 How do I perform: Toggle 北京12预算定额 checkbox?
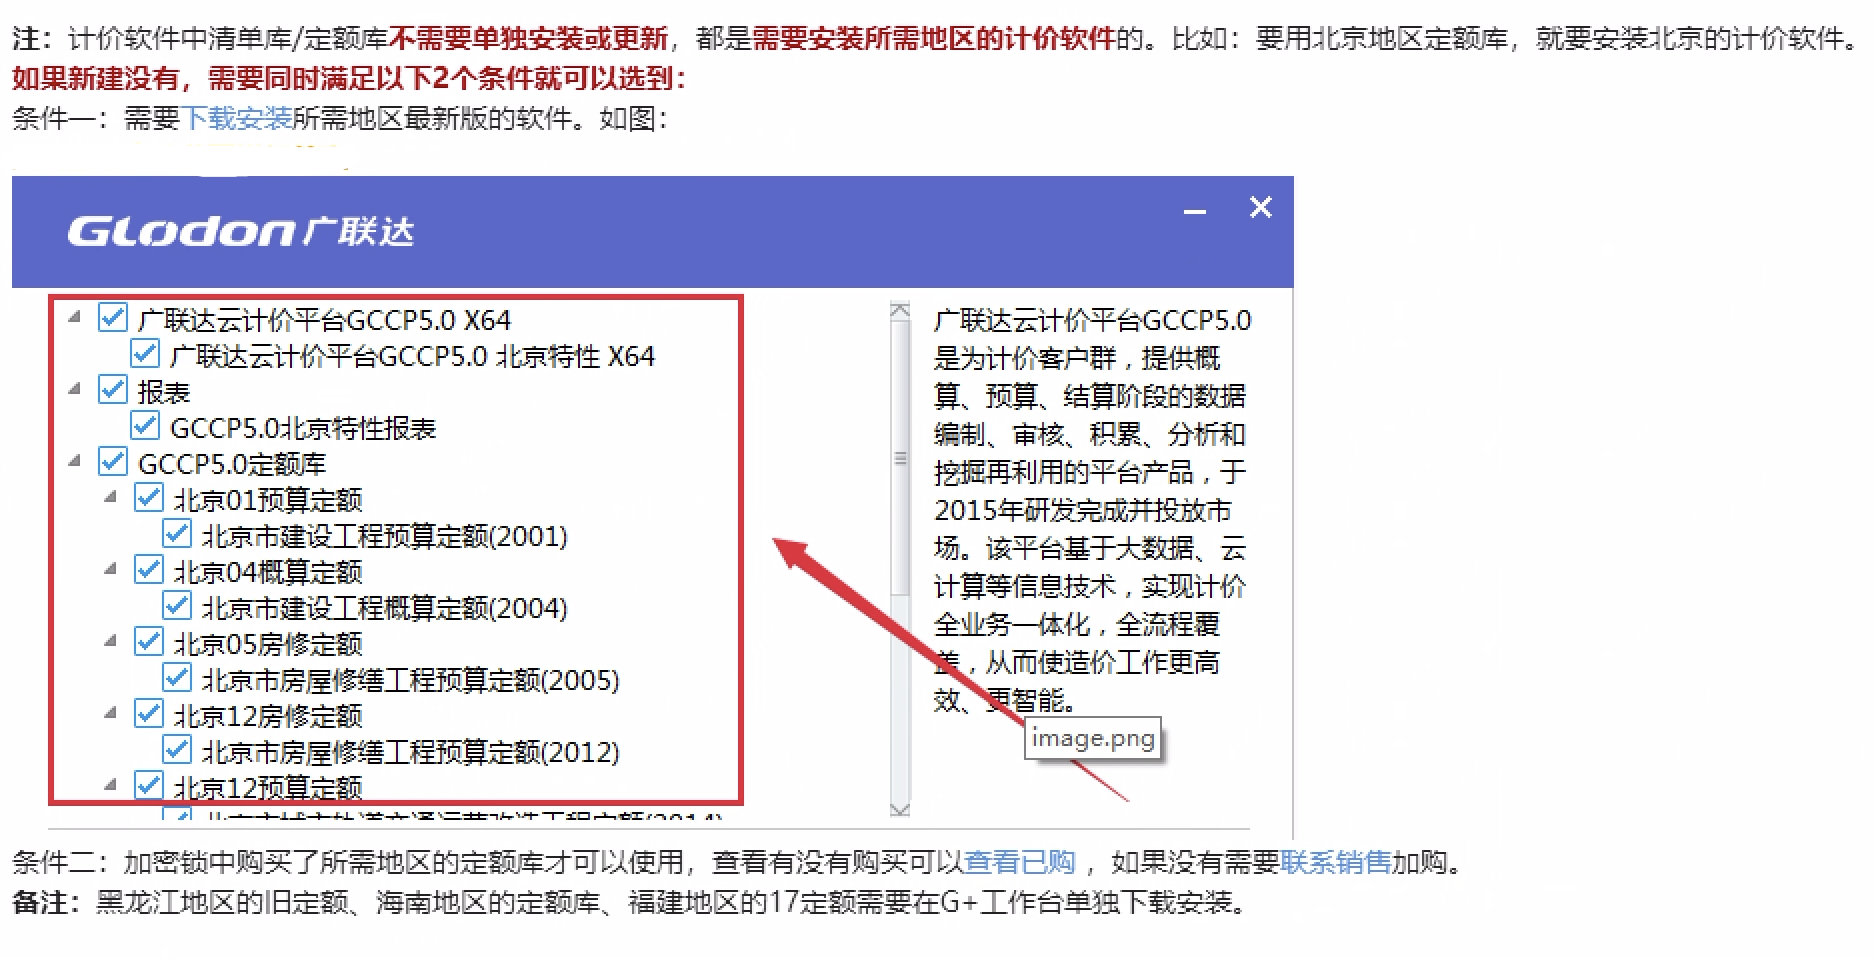tap(148, 786)
